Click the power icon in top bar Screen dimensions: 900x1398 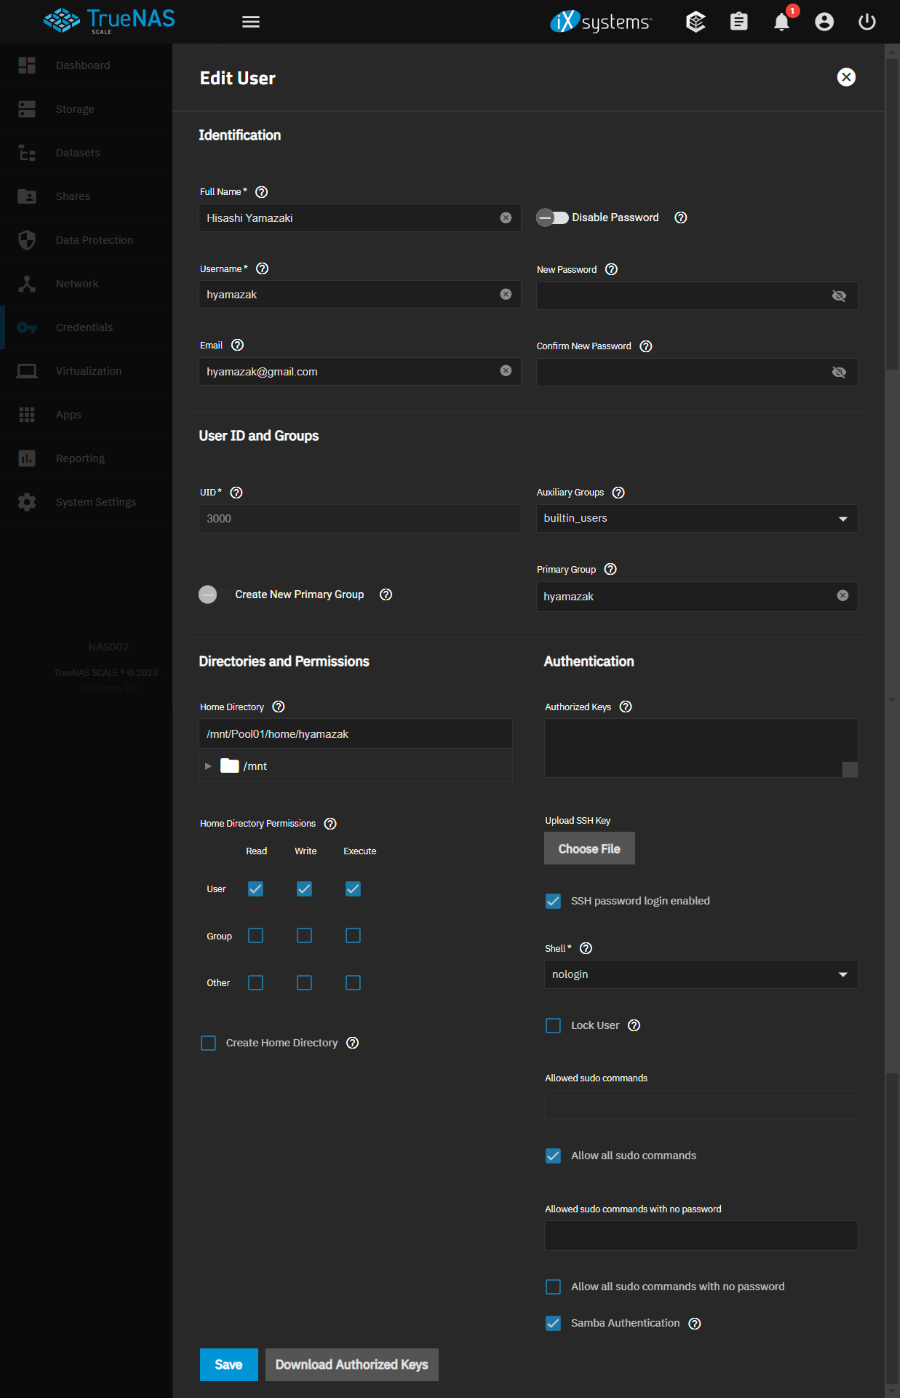pyautogui.click(x=867, y=22)
